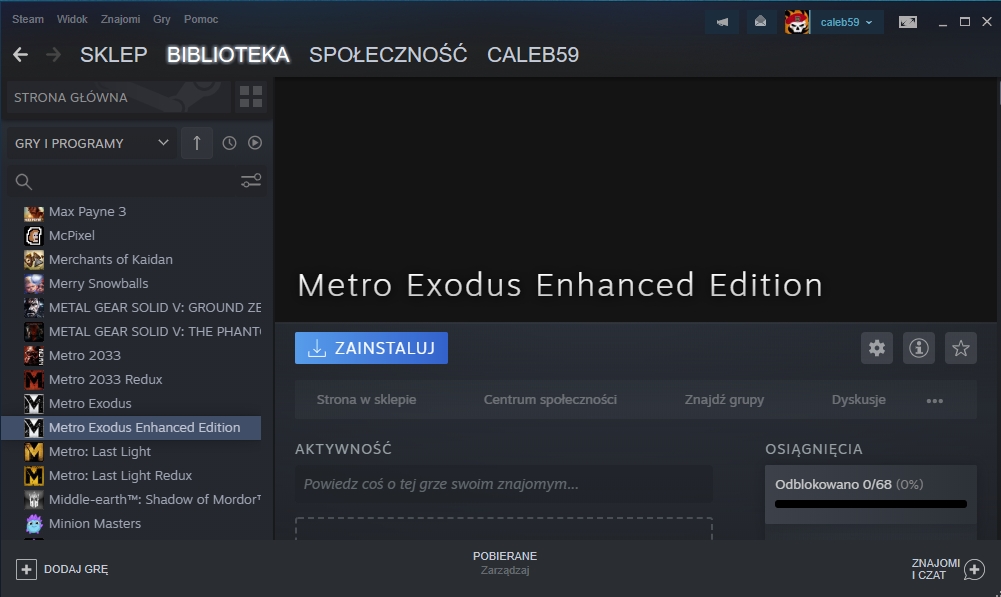Screen dimensions: 1001x597
Task: Click DODAJ GRĘ text button
Action: coord(76,569)
